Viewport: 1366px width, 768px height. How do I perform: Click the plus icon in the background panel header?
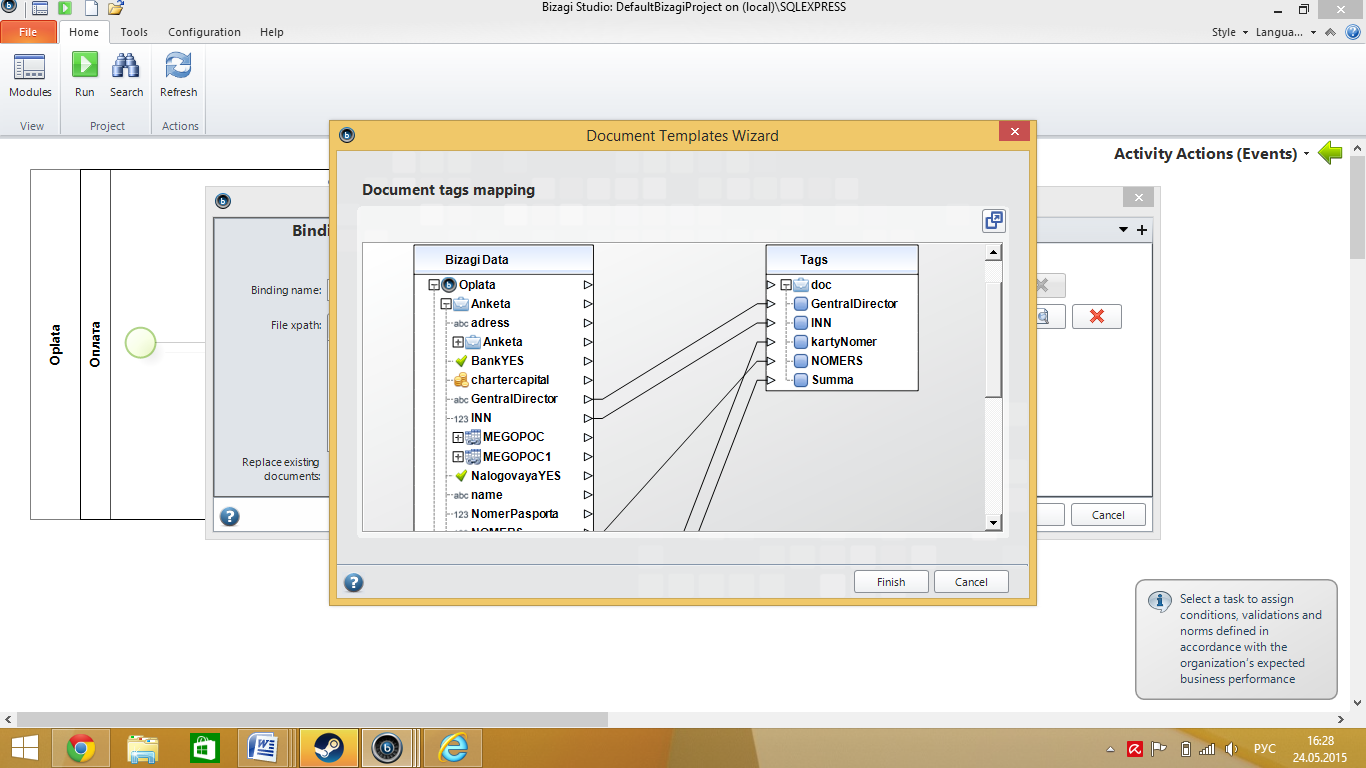1142,230
